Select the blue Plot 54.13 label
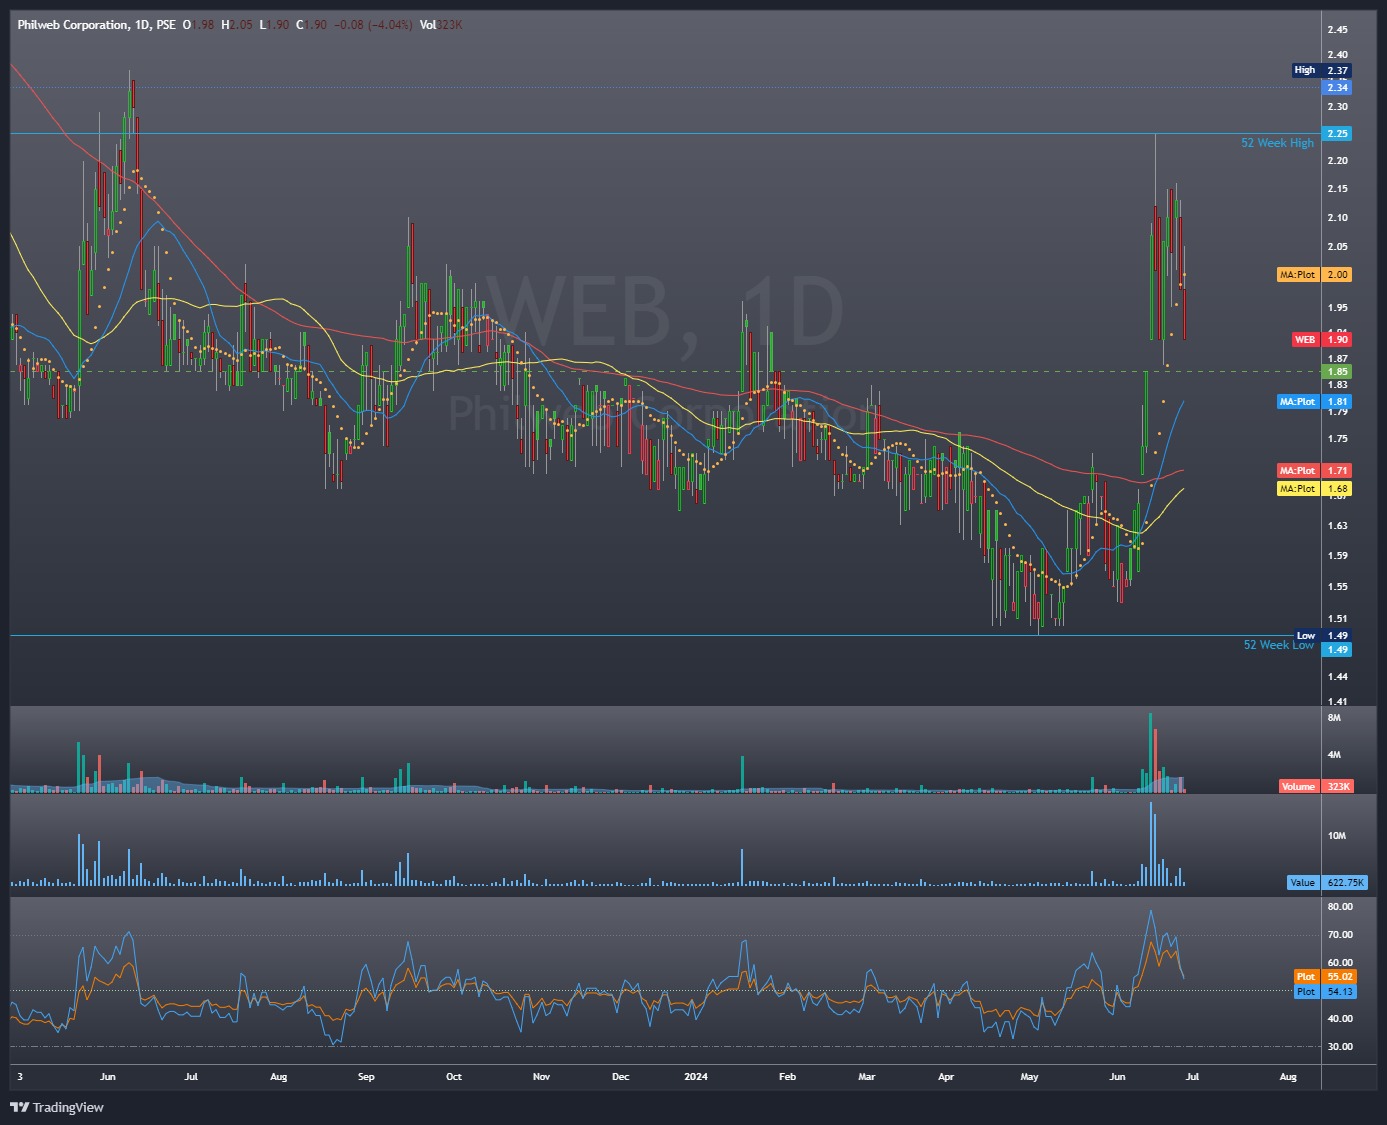The image size is (1387, 1125). (x=1323, y=992)
